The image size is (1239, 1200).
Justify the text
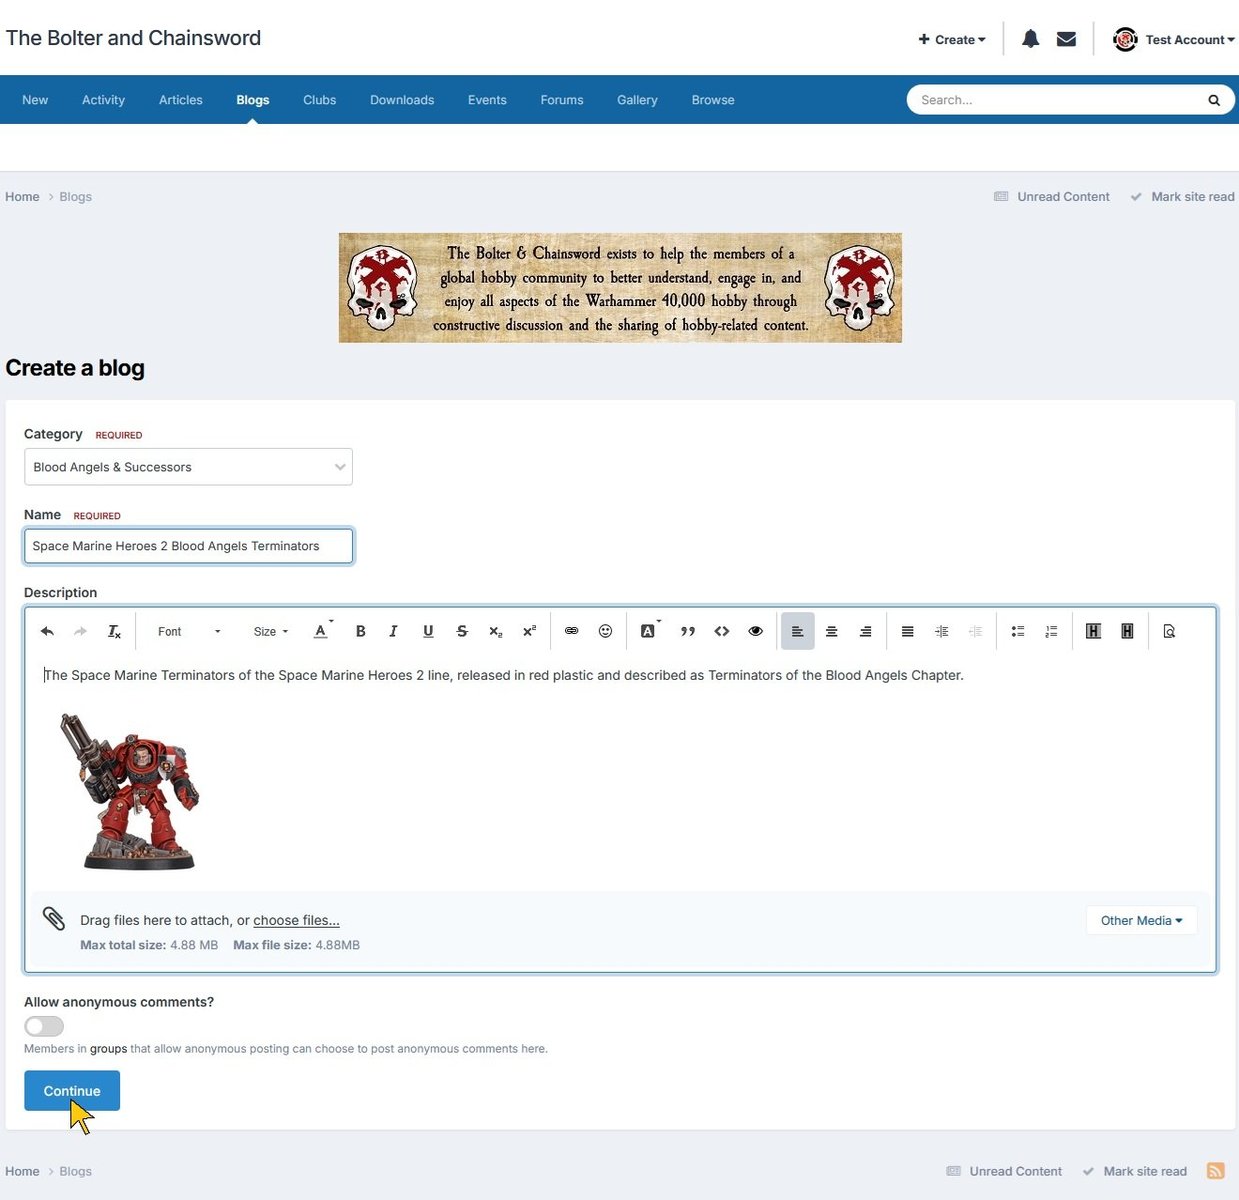click(x=908, y=631)
